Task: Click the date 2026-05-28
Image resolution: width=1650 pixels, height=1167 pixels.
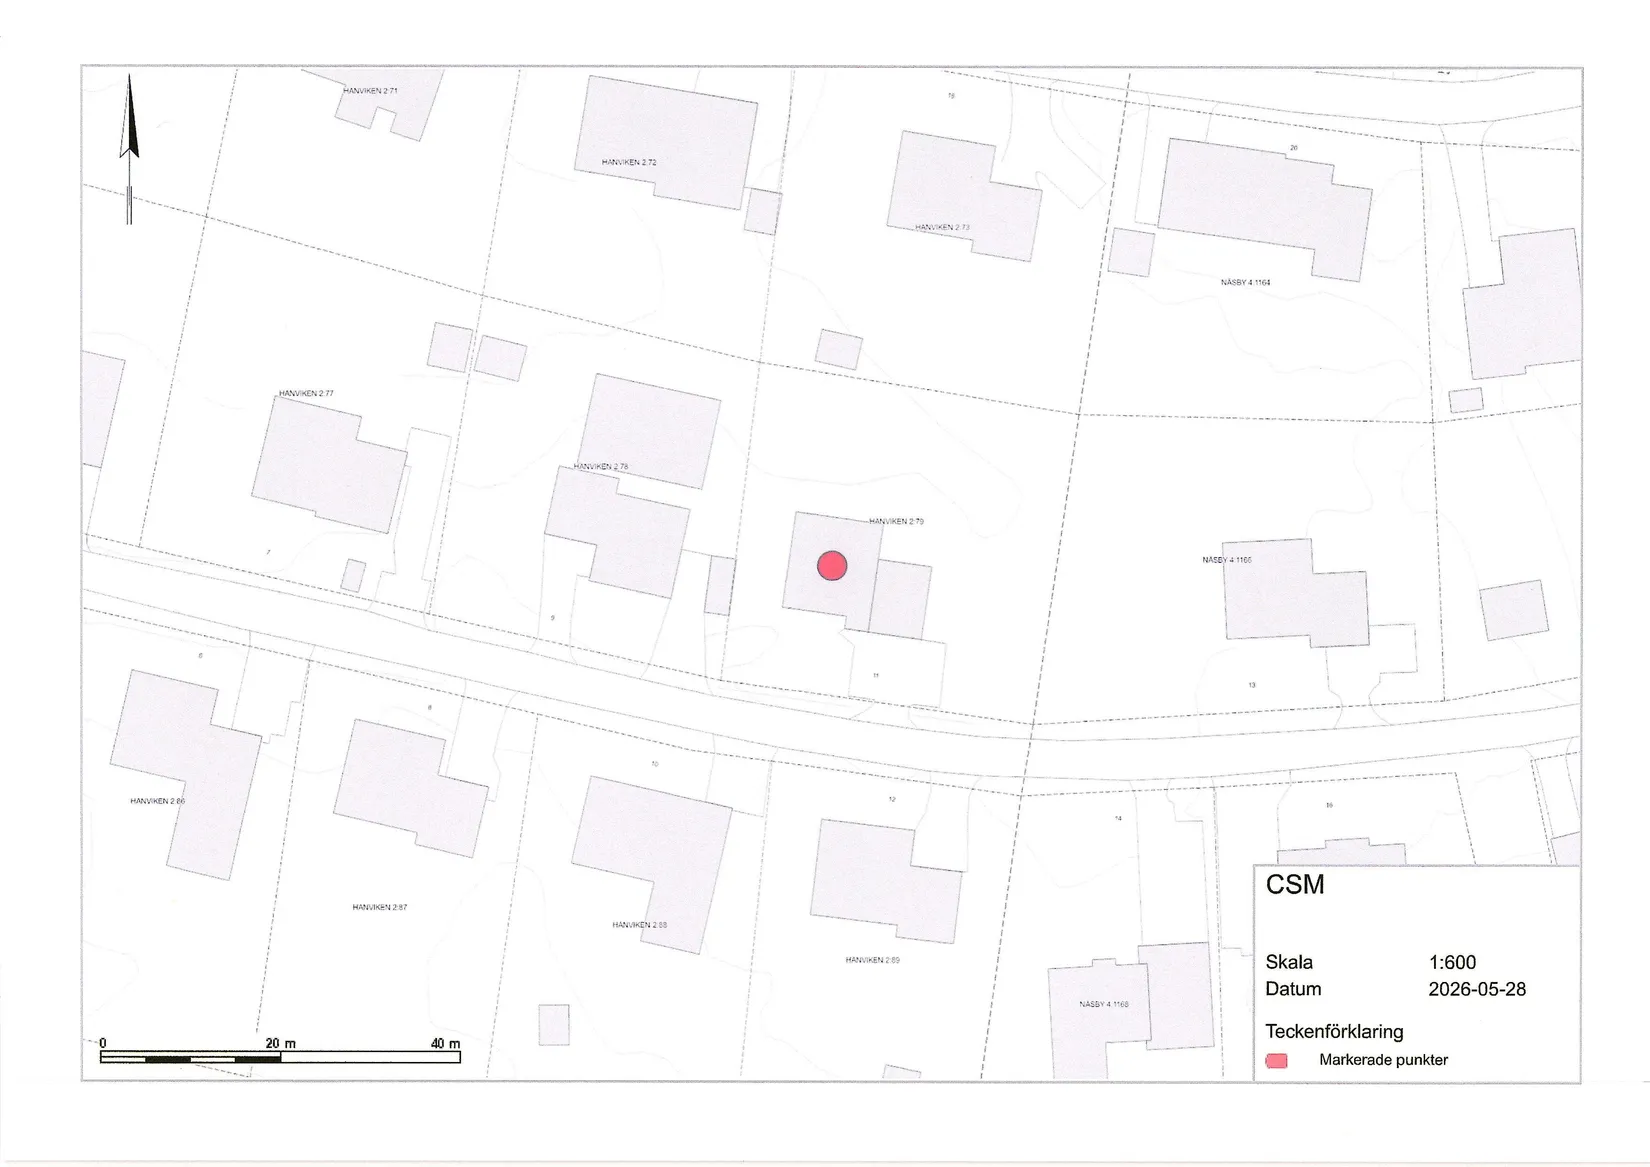Action: (1477, 989)
